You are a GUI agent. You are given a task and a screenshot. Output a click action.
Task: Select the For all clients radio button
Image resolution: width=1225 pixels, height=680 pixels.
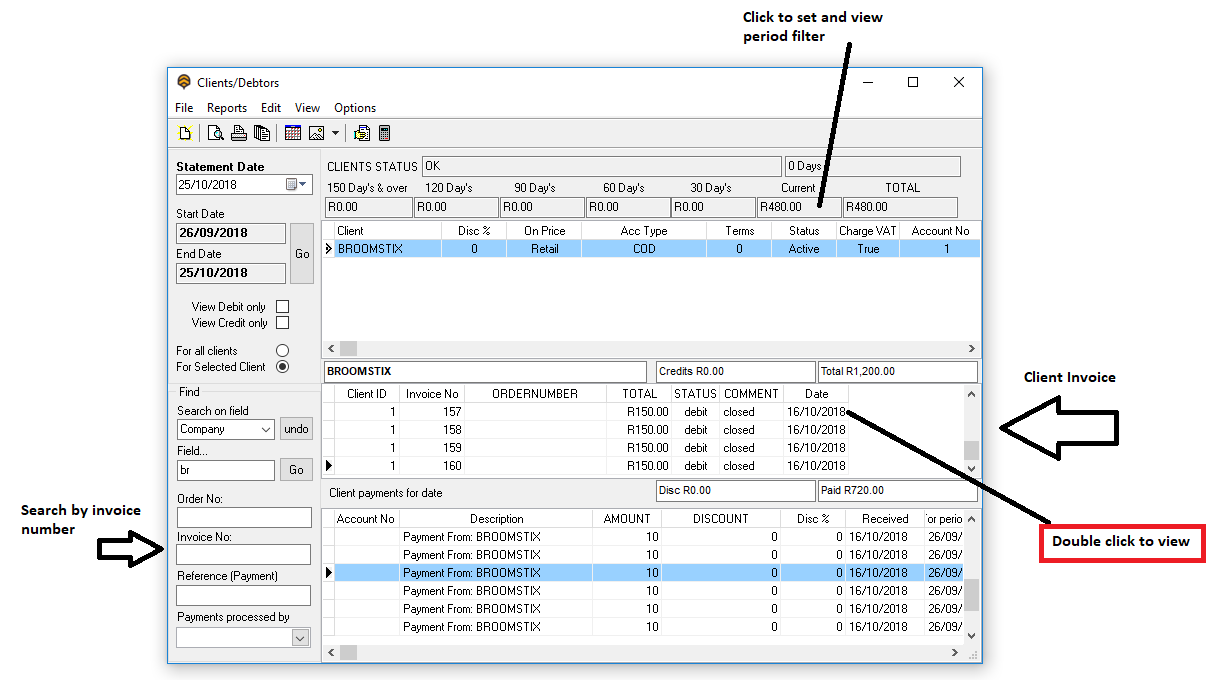click(x=282, y=351)
